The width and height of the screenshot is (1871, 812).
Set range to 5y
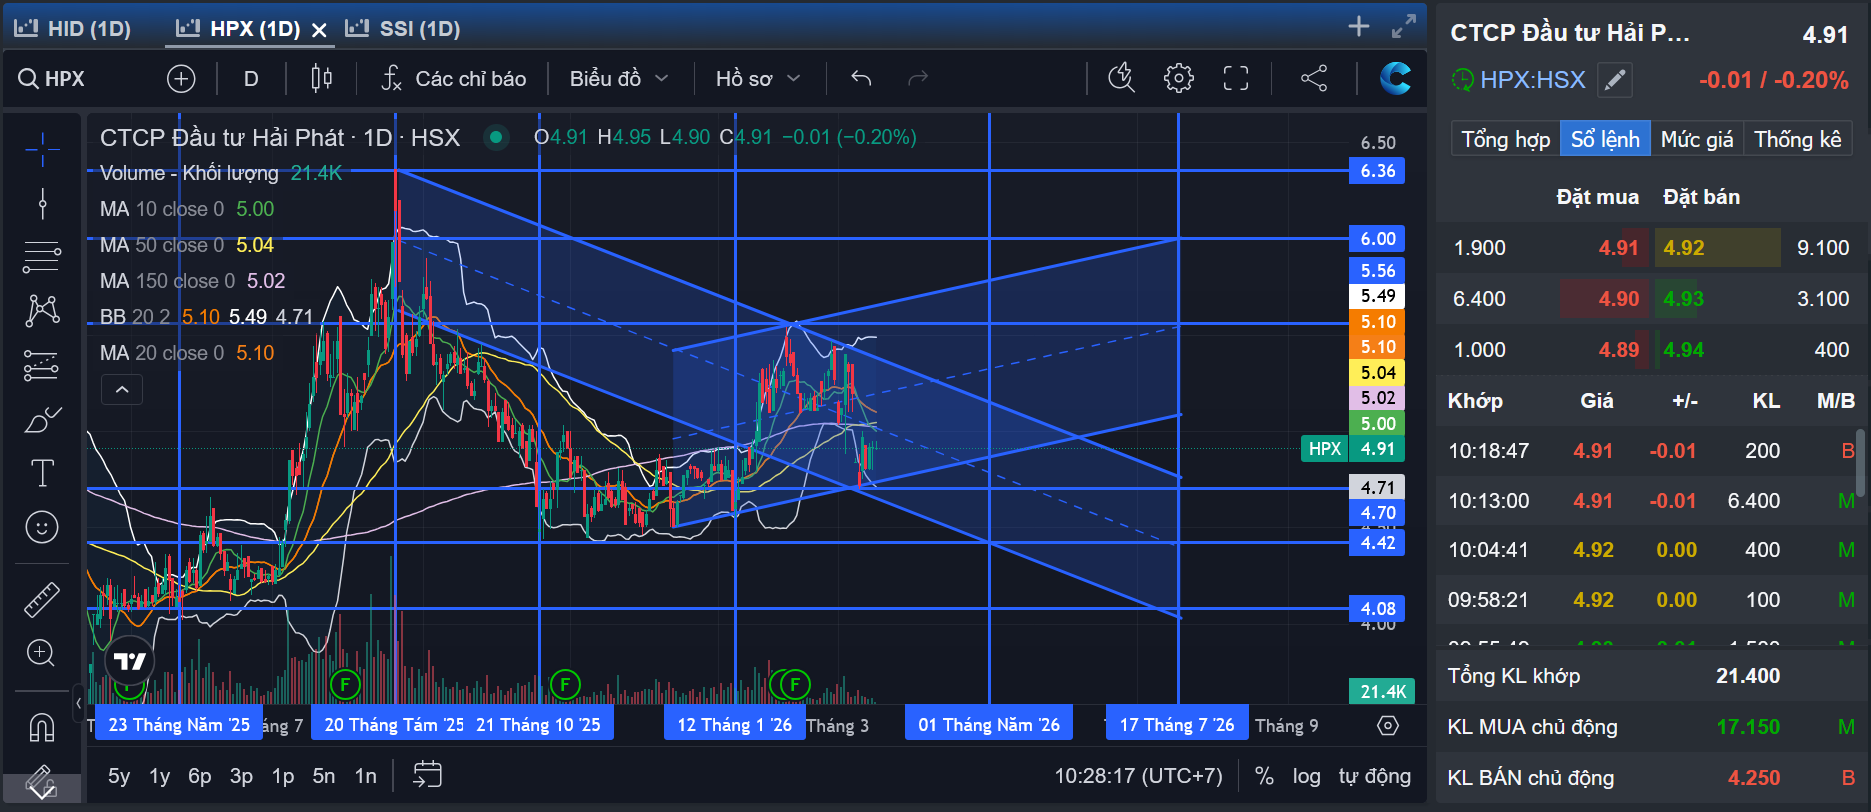pyautogui.click(x=119, y=776)
